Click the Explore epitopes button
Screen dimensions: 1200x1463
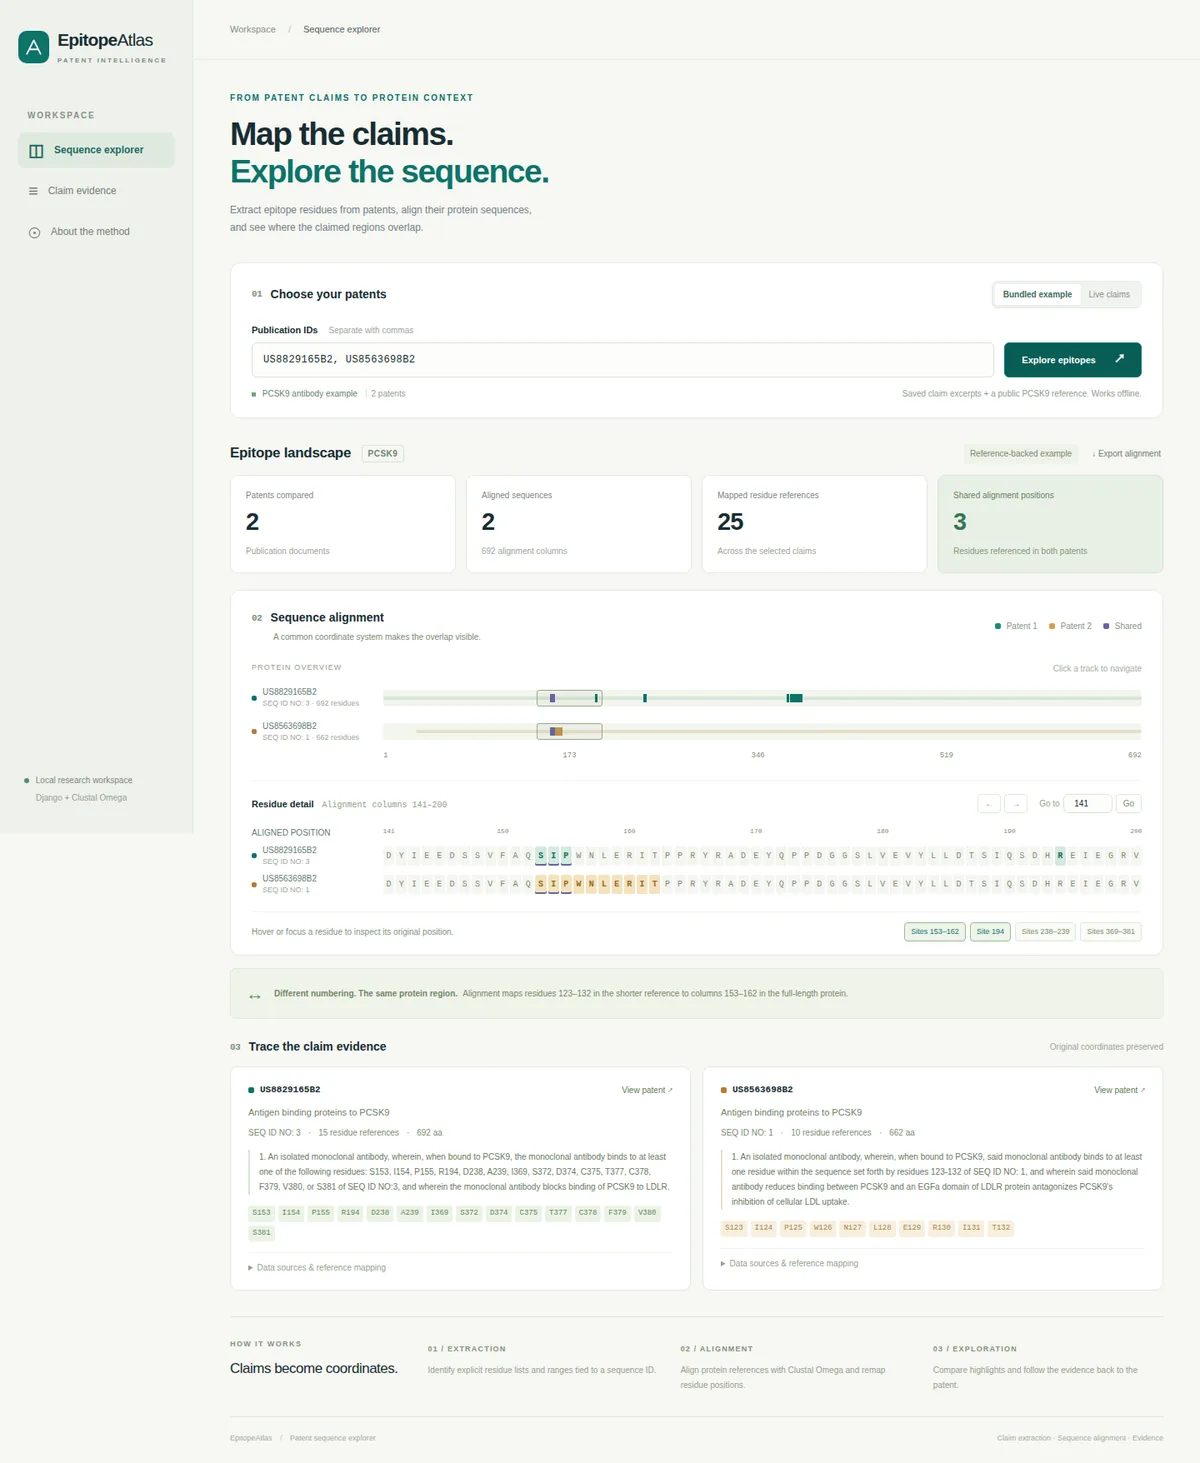click(1073, 360)
